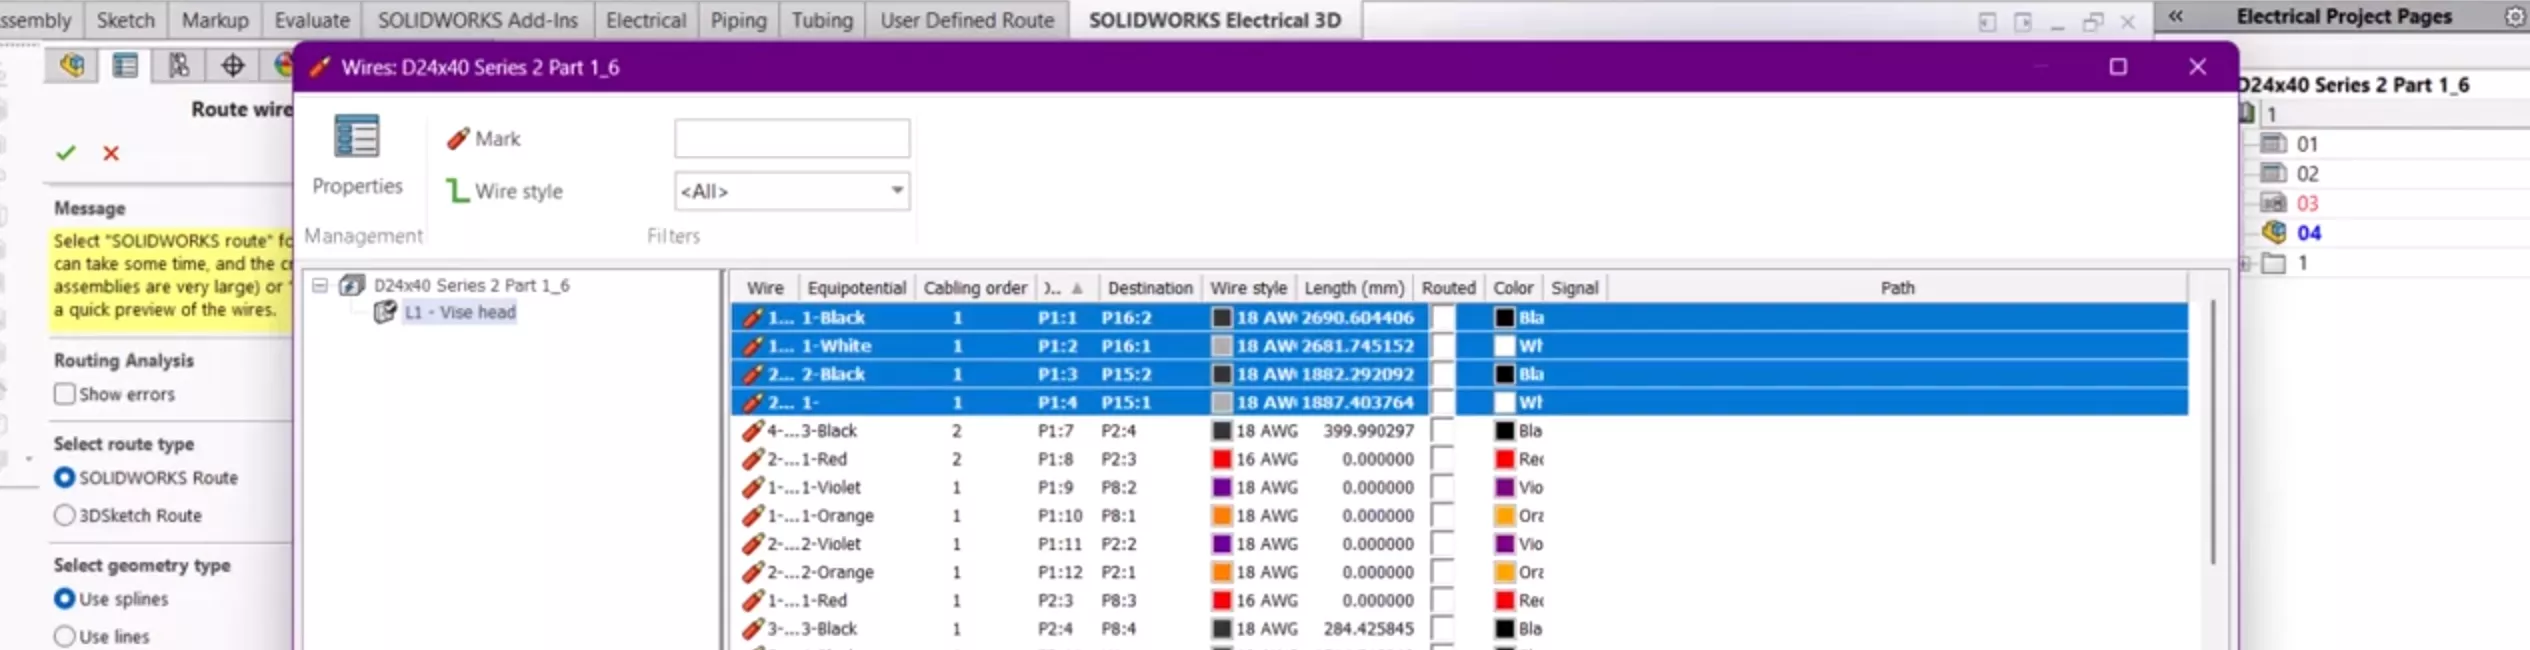This screenshot has width=2530, height=650.
Task: Toggle Routed checkbox for 3-Black P2:4 row
Action: [1443, 629]
